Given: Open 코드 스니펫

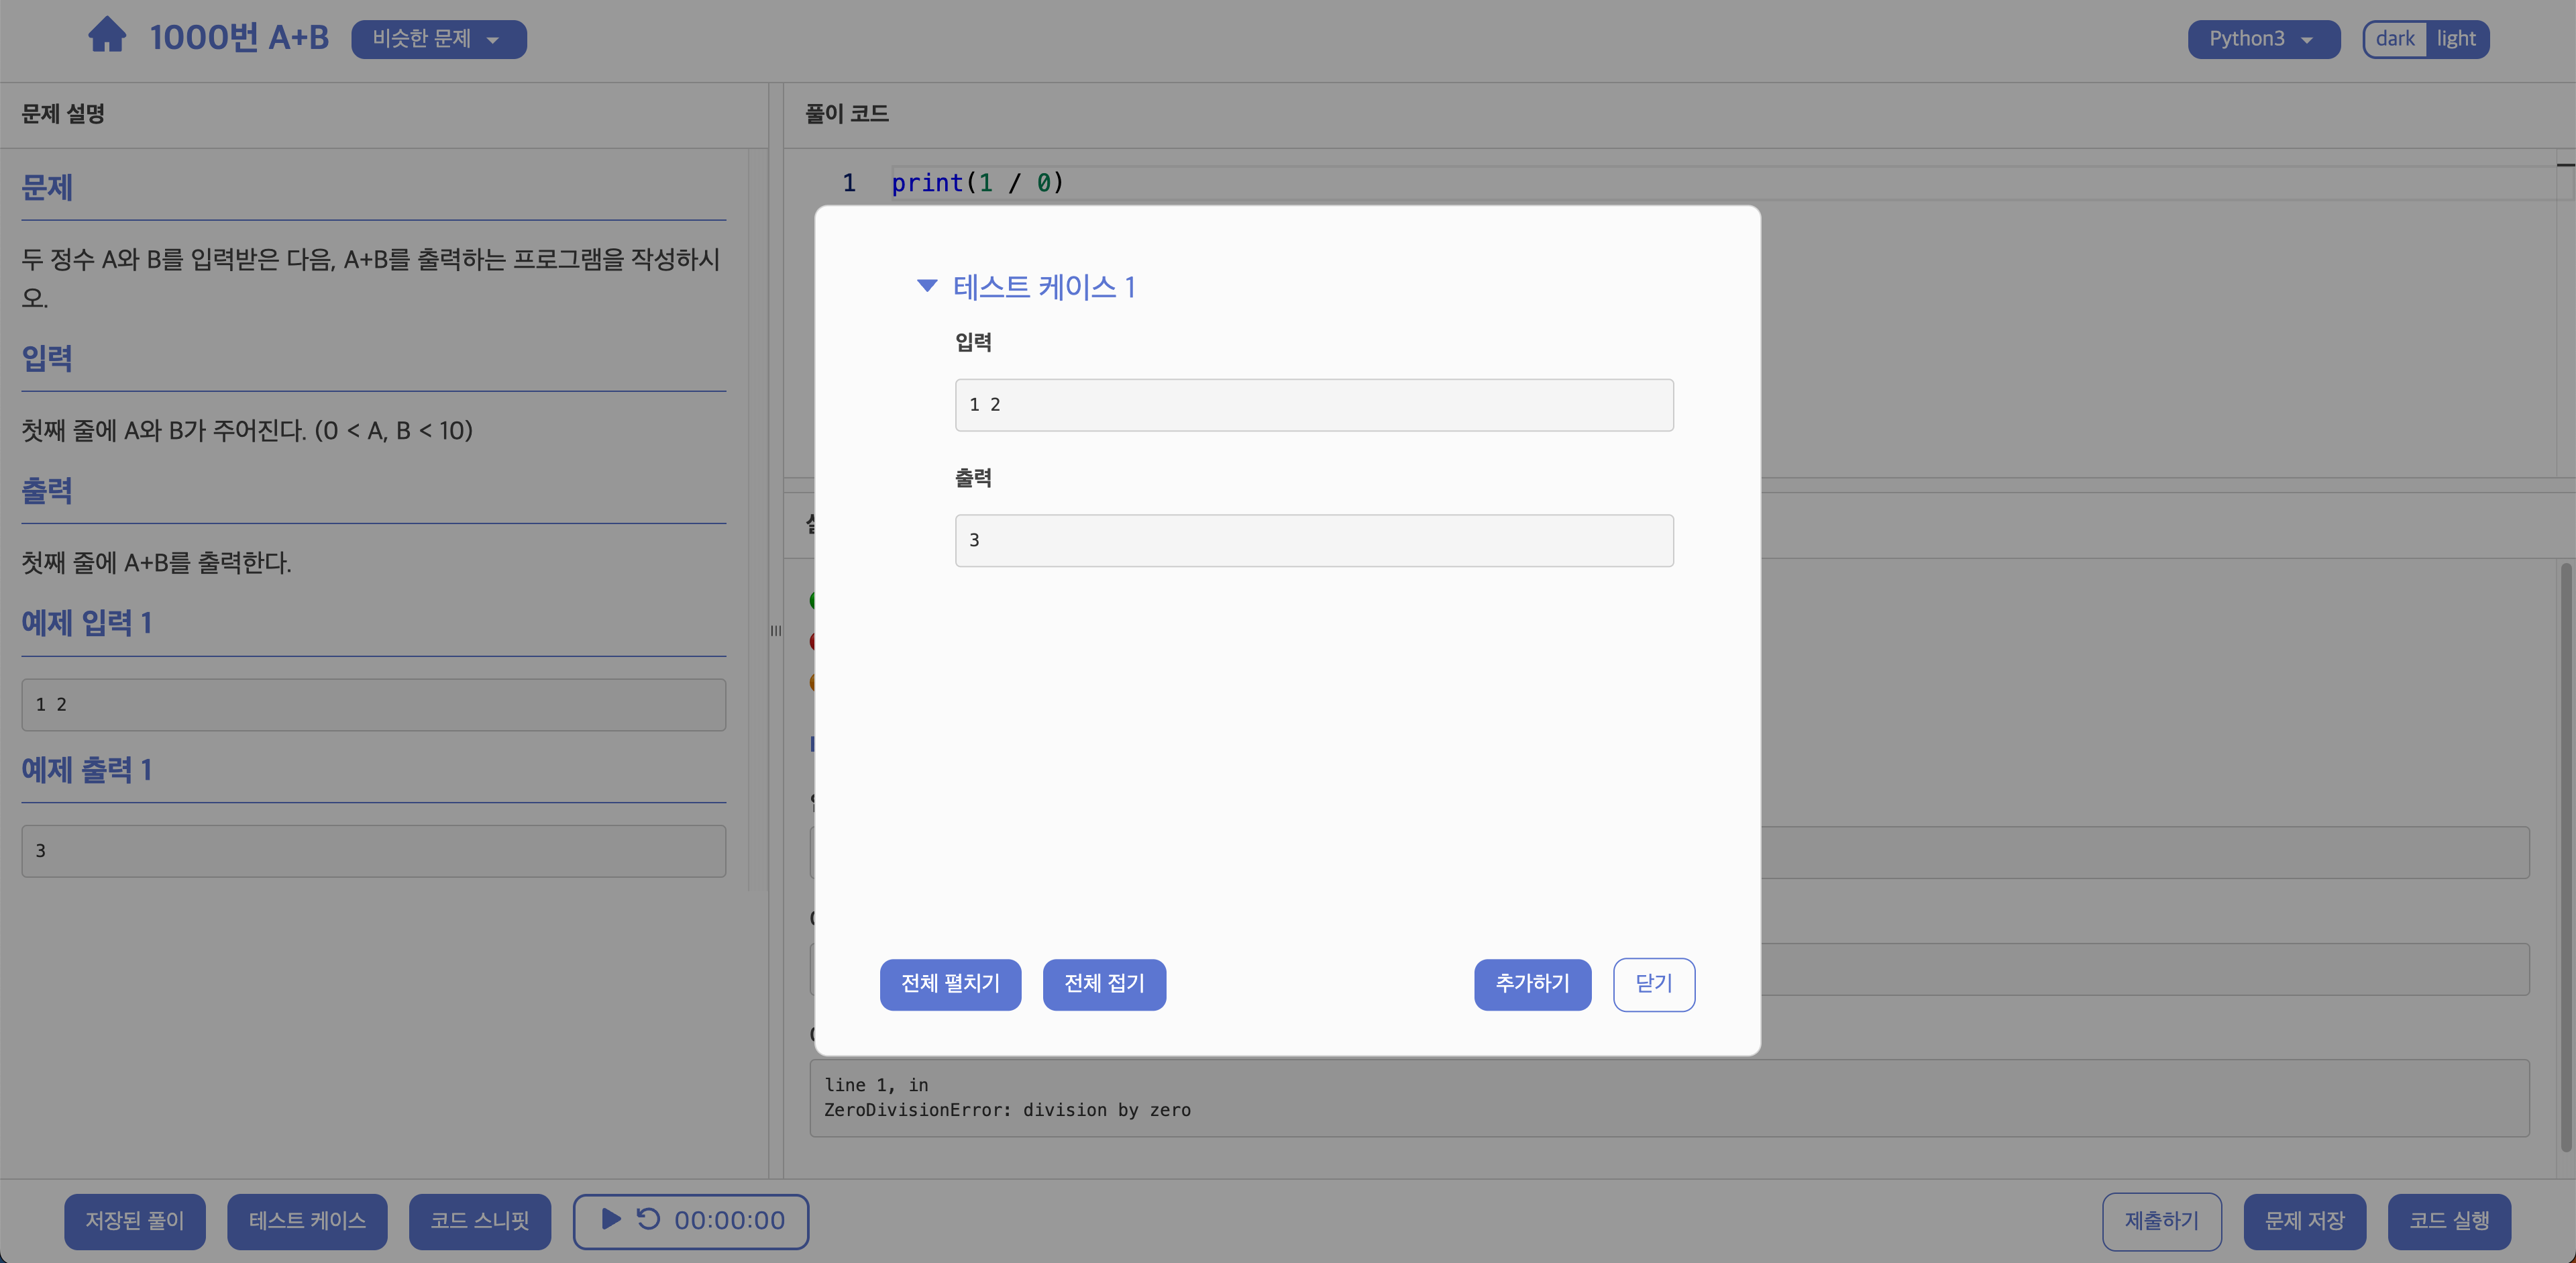Looking at the screenshot, I should [x=479, y=1221].
